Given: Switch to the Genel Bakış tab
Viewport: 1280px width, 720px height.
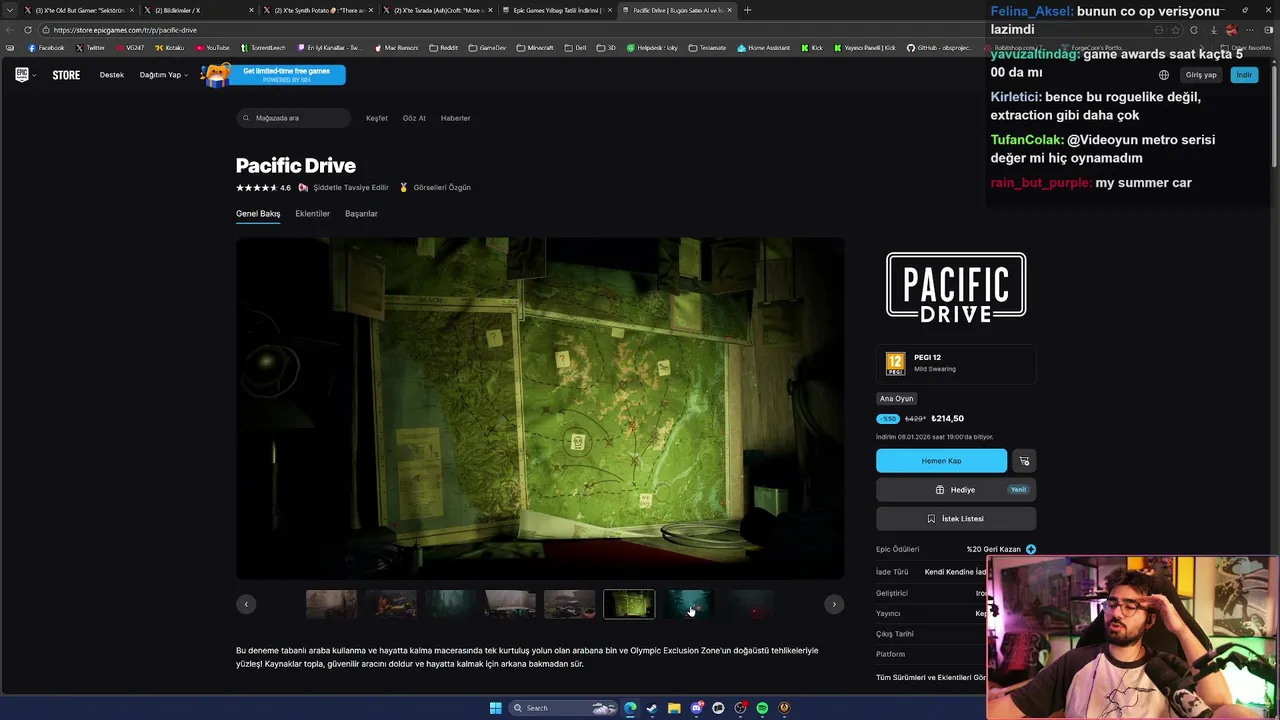Looking at the screenshot, I should click(x=258, y=214).
